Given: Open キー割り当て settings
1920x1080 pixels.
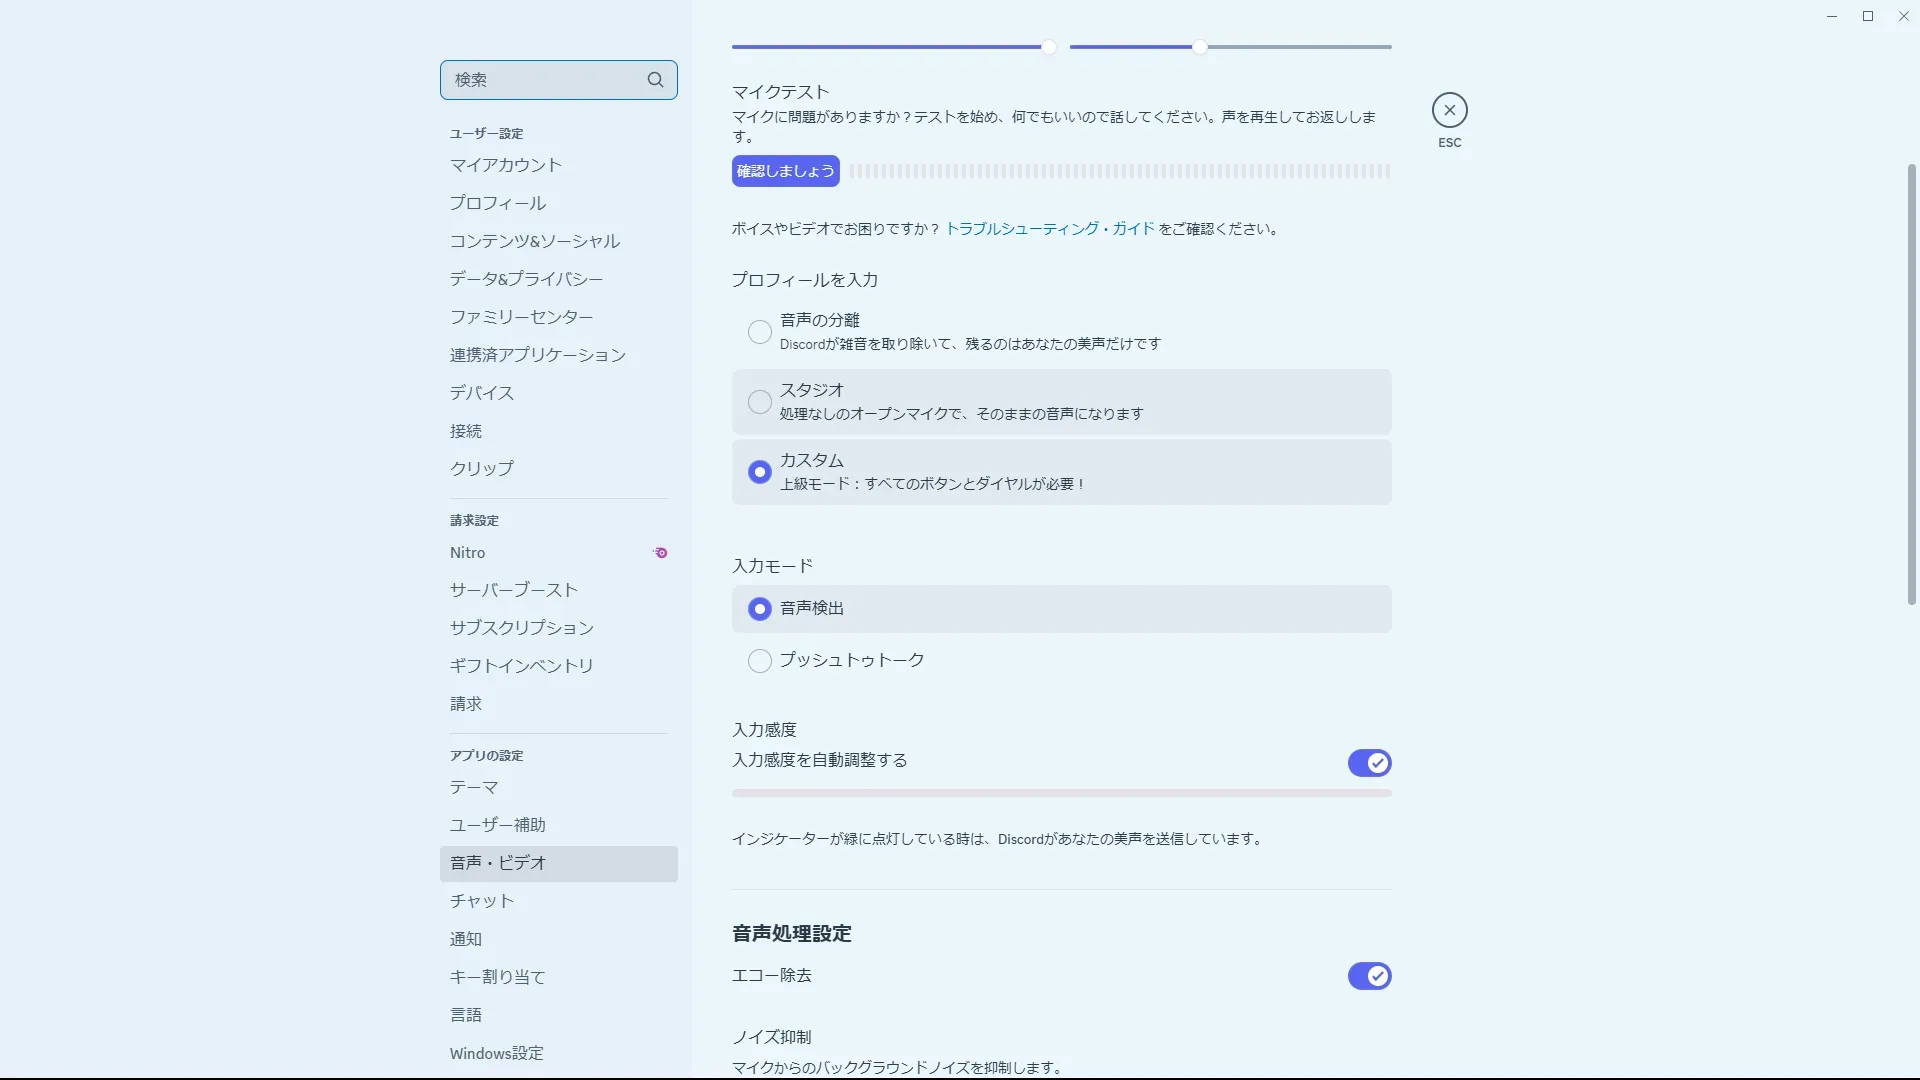Looking at the screenshot, I should click(x=498, y=977).
